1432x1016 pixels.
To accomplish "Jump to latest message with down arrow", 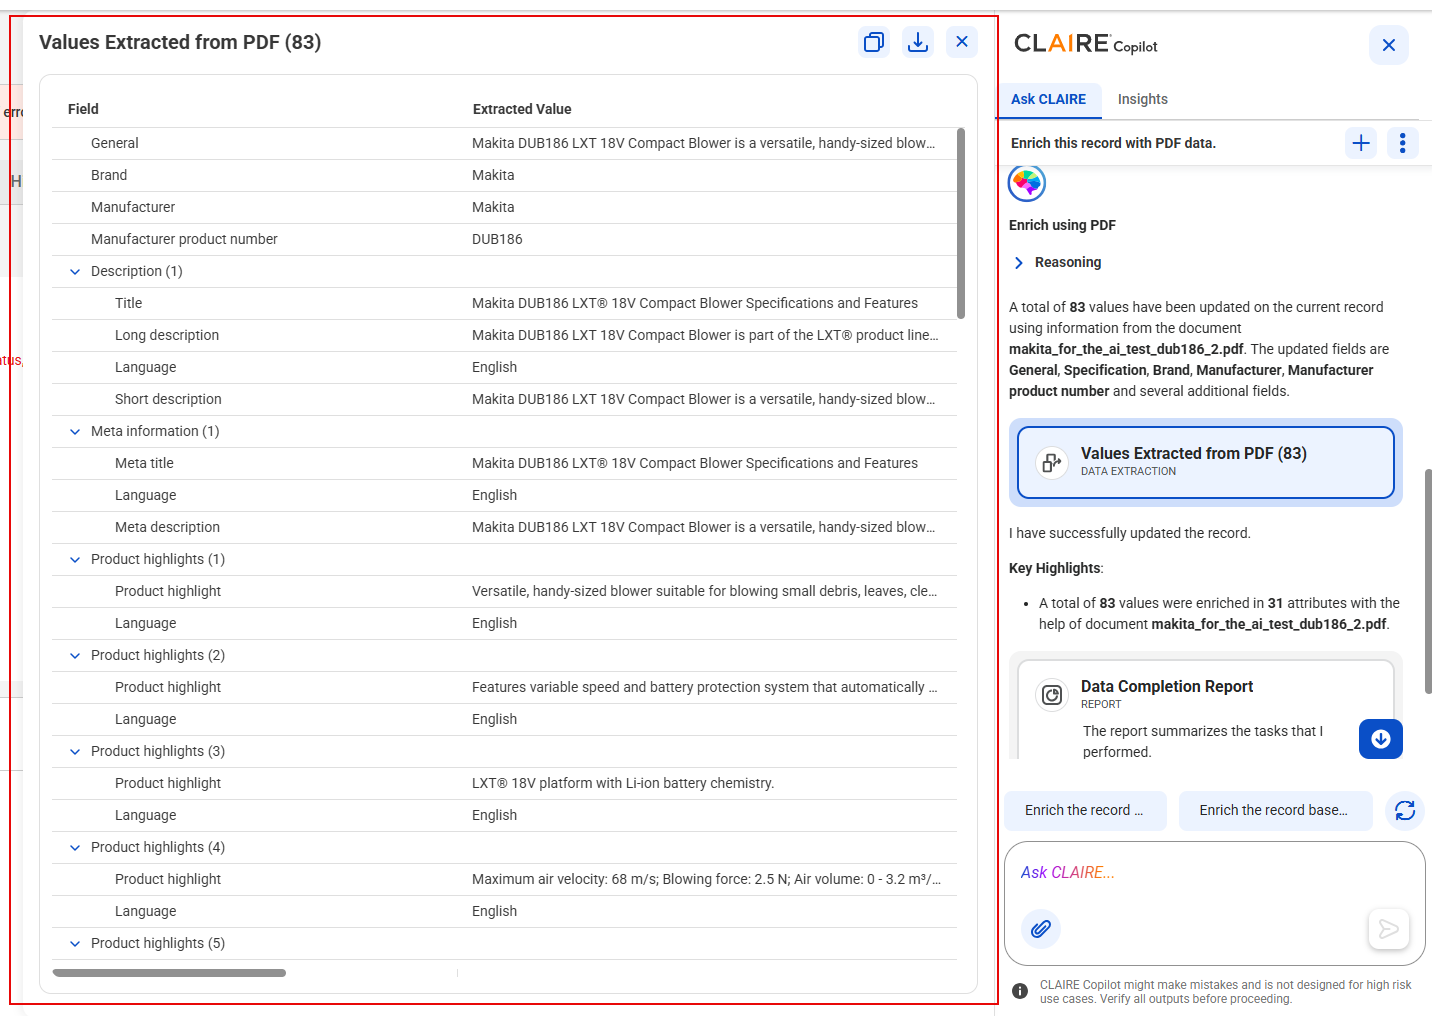I will (1381, 739).
